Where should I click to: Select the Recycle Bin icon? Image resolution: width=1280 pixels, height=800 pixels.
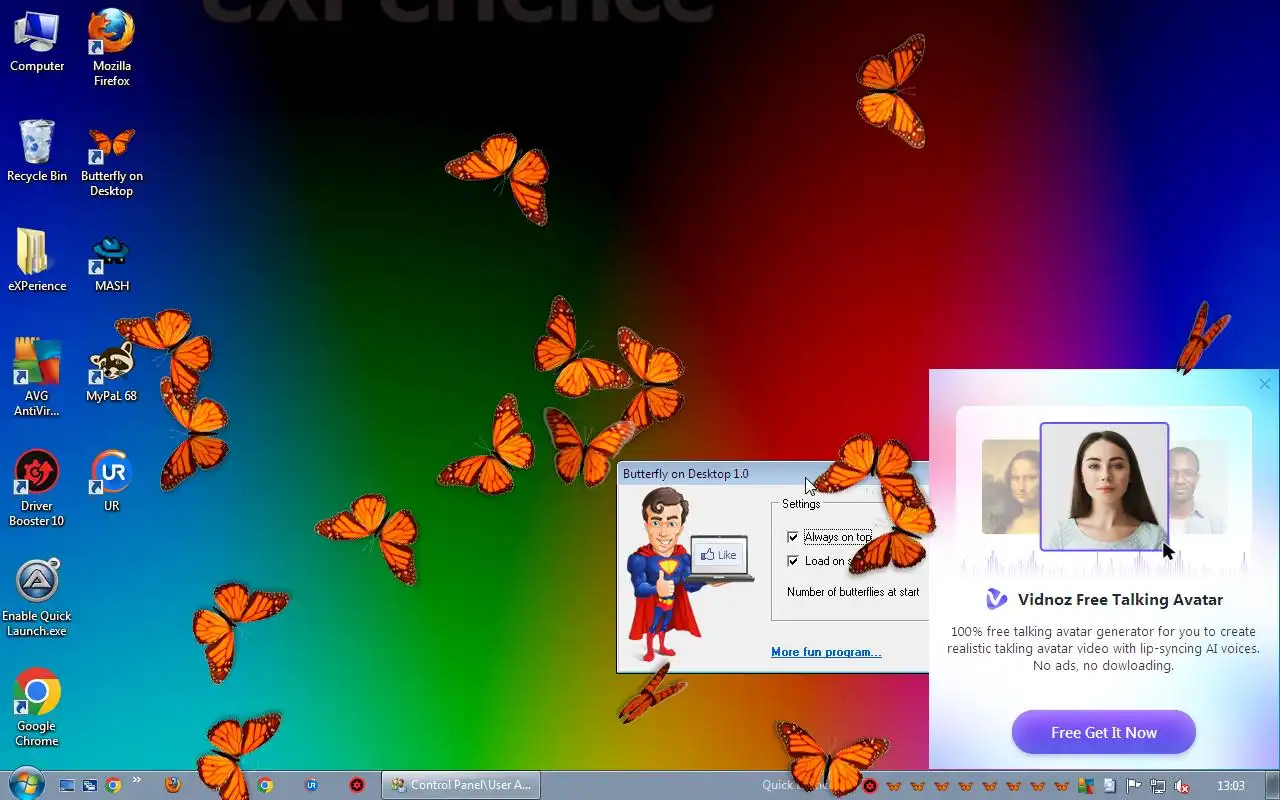(x=37, y=152)
